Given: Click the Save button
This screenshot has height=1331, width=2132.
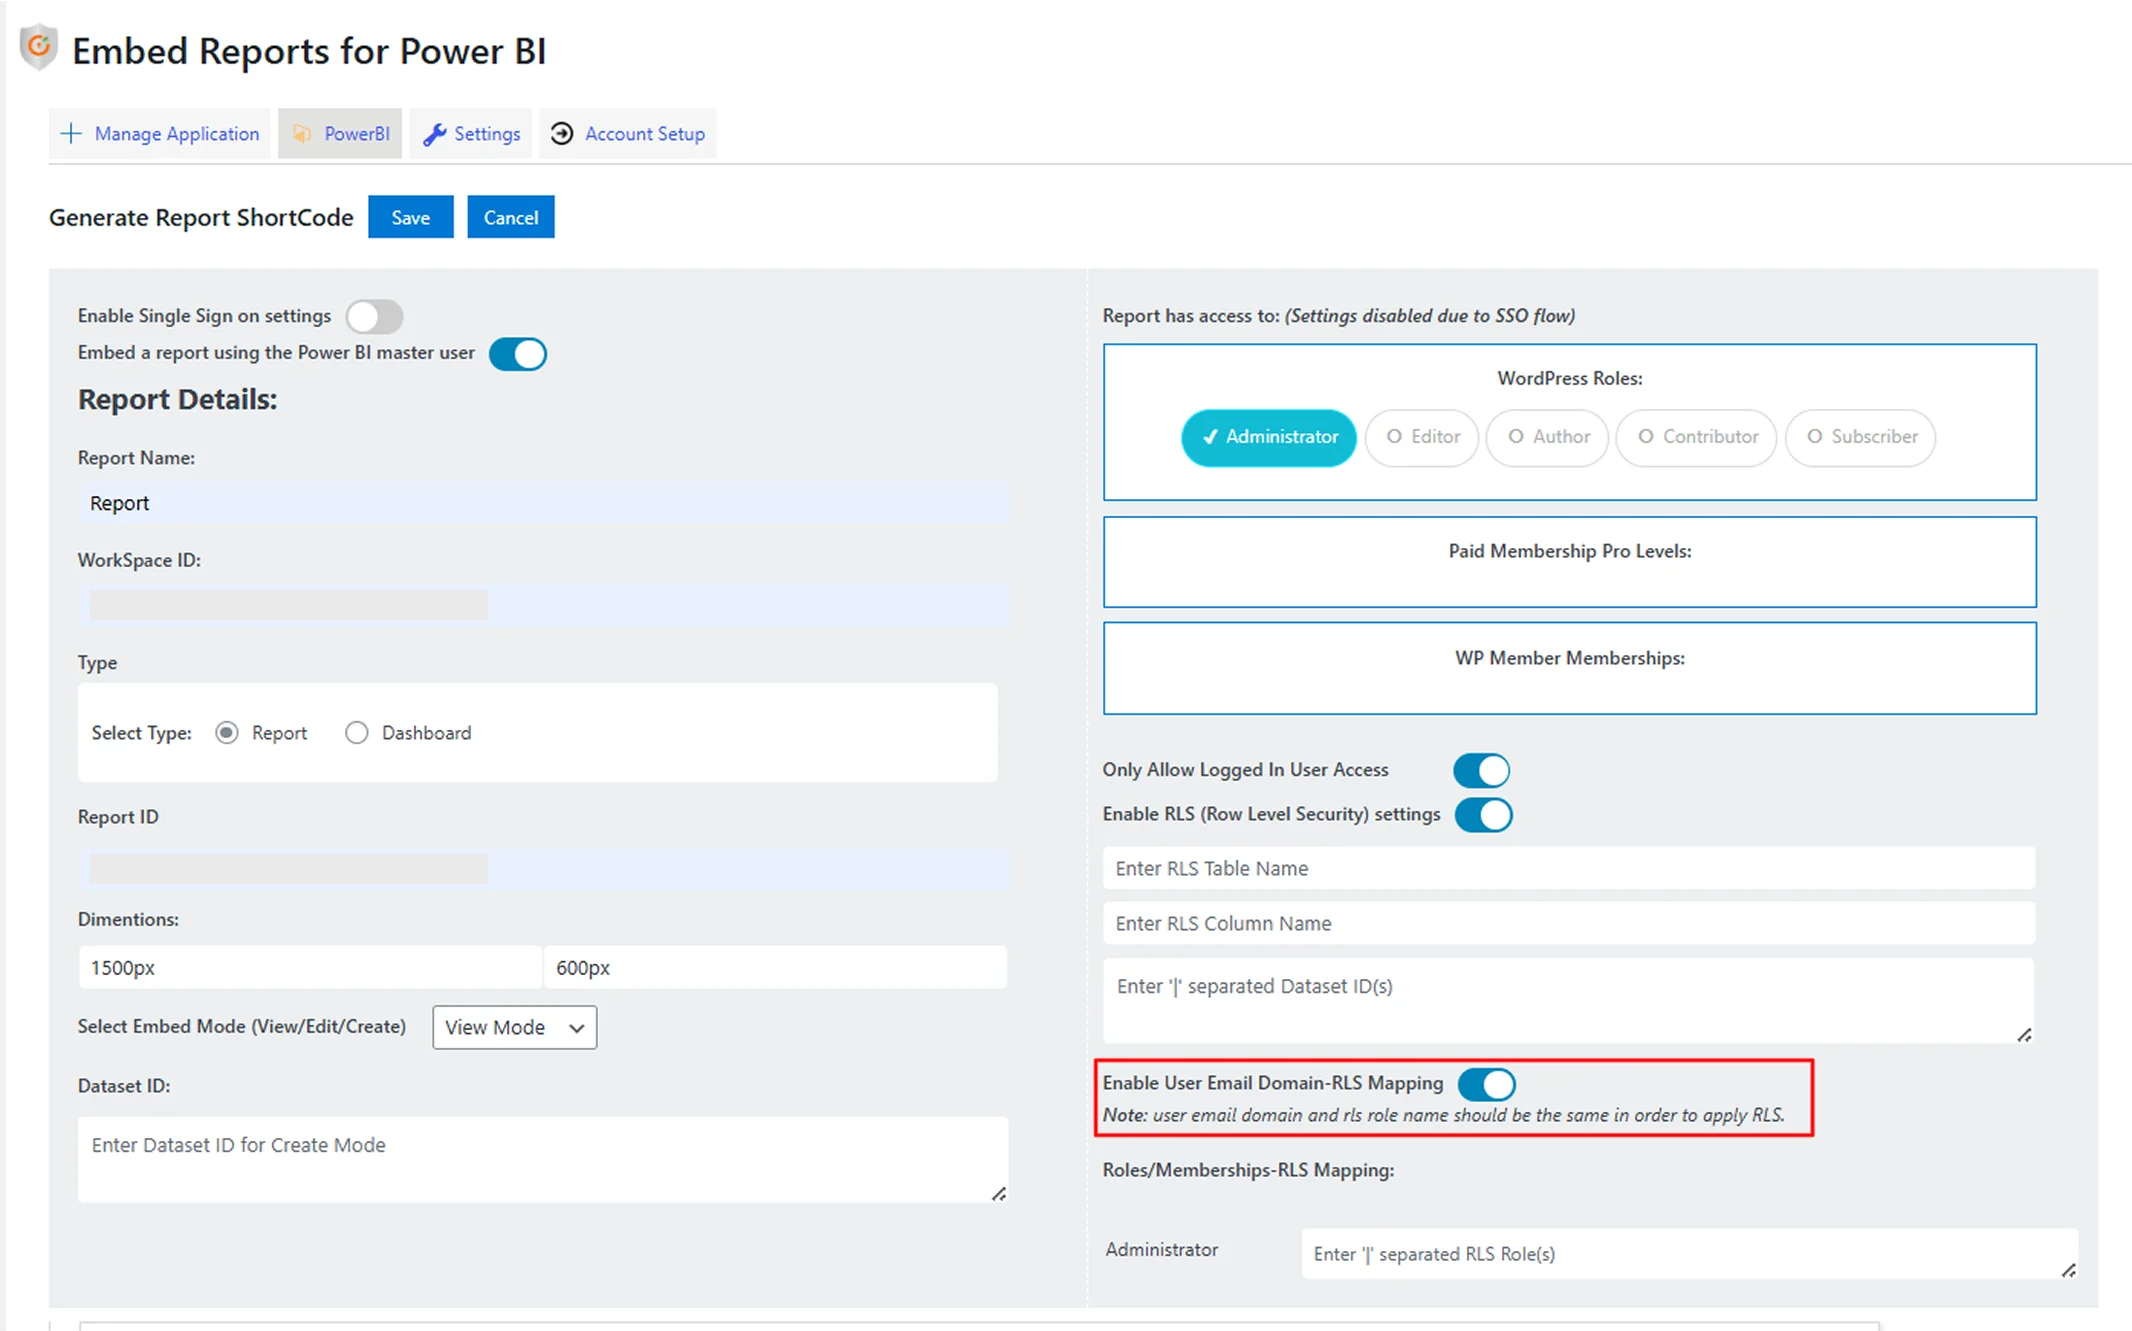Looking at the screenshot, I should click(x=411, y=217).
